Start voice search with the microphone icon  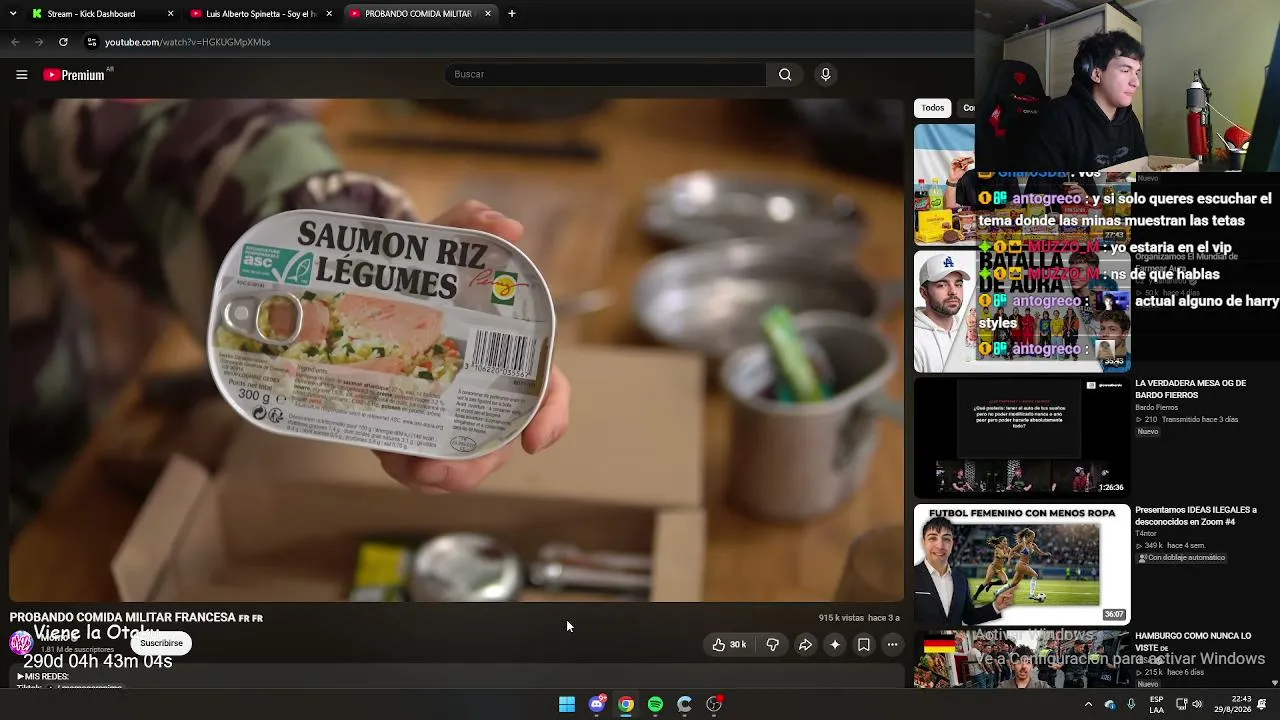point(825,74)
